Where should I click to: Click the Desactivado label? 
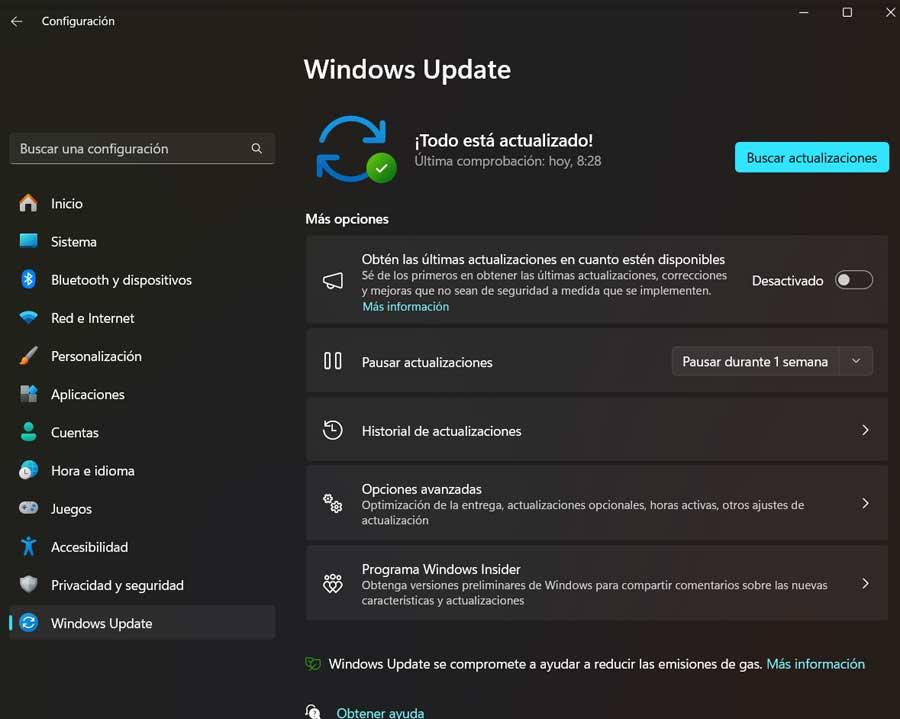coord(788,281)
